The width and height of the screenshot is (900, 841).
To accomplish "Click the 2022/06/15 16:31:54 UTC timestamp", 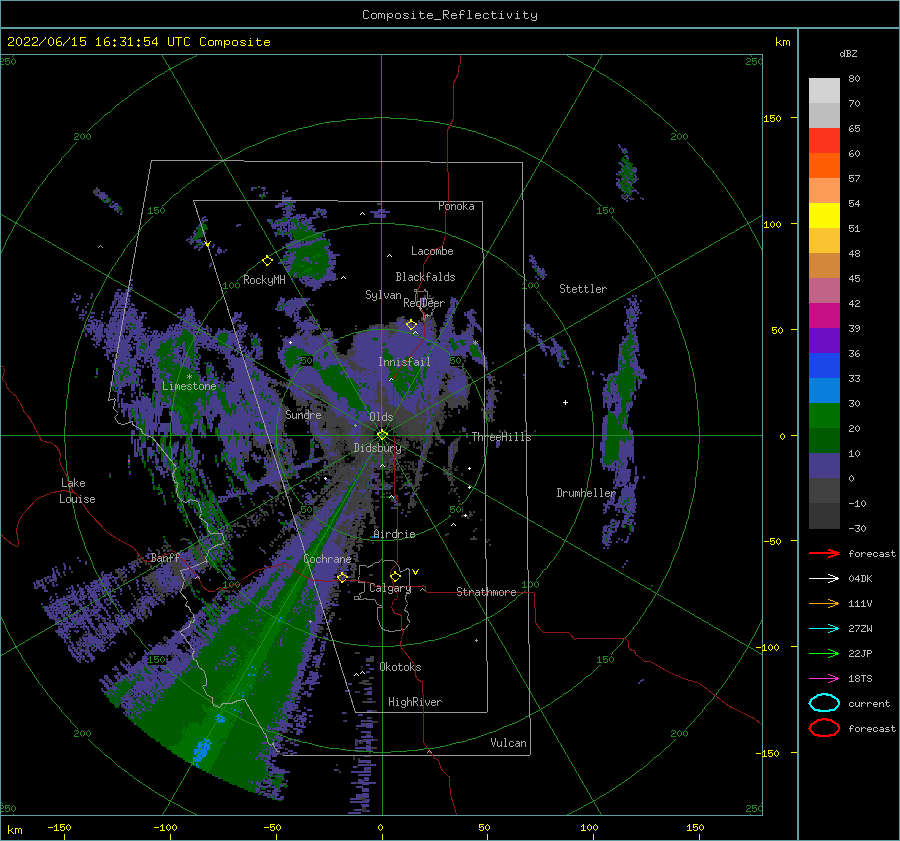I will (x=100, y=42).
